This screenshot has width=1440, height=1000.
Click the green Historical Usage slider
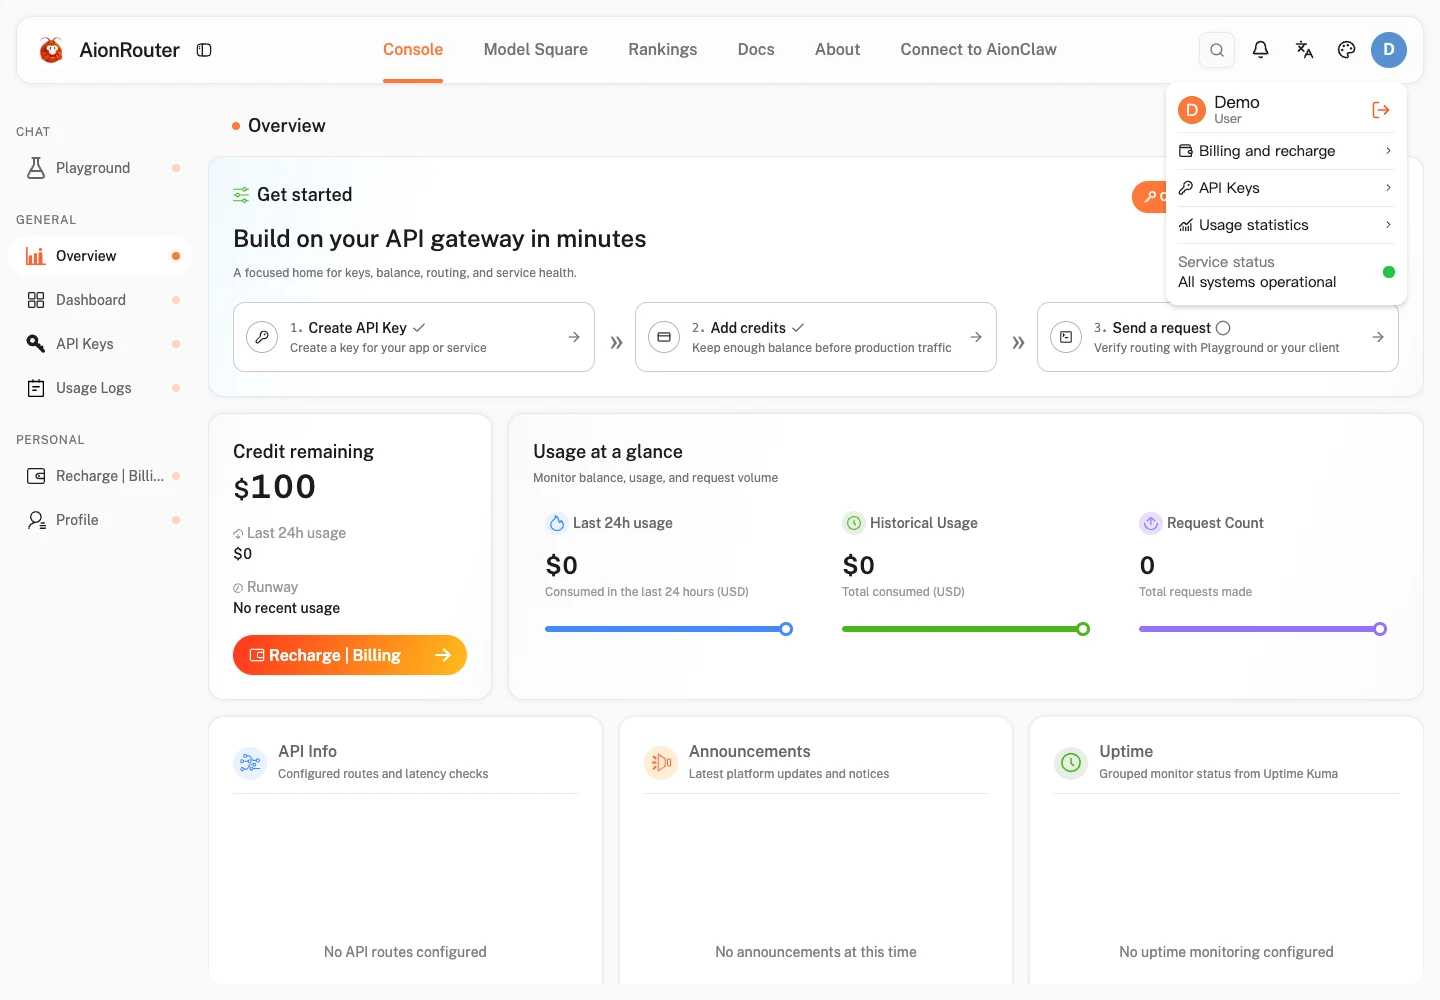click(x=966, y=629)
